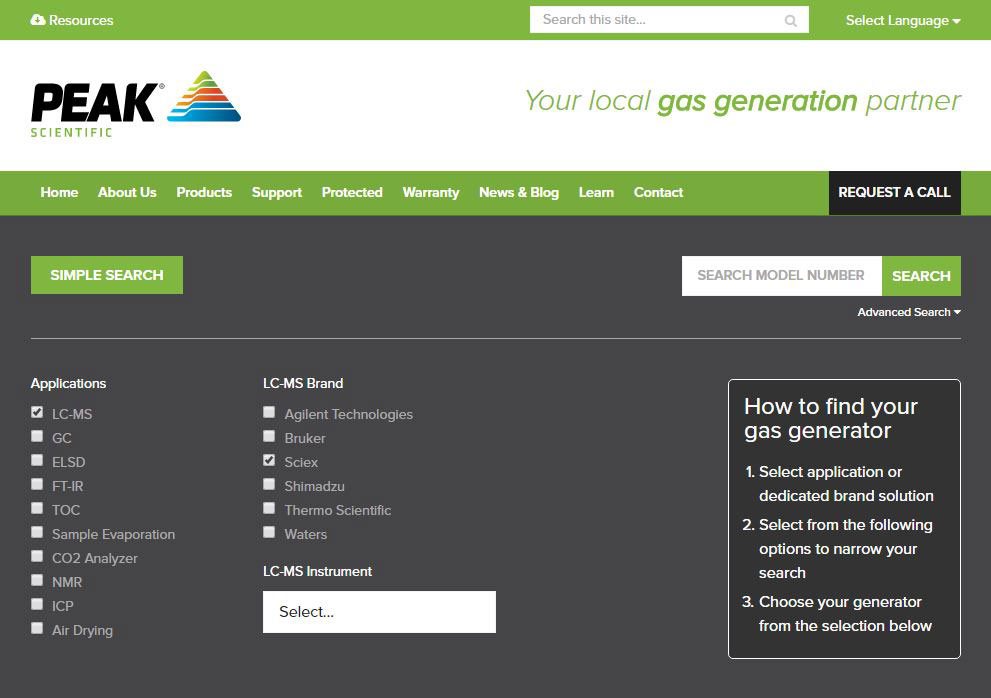Screen dimensions: 991x698
Task: Enable the Waters brand checkbox
Action: [x=269, y=532]
